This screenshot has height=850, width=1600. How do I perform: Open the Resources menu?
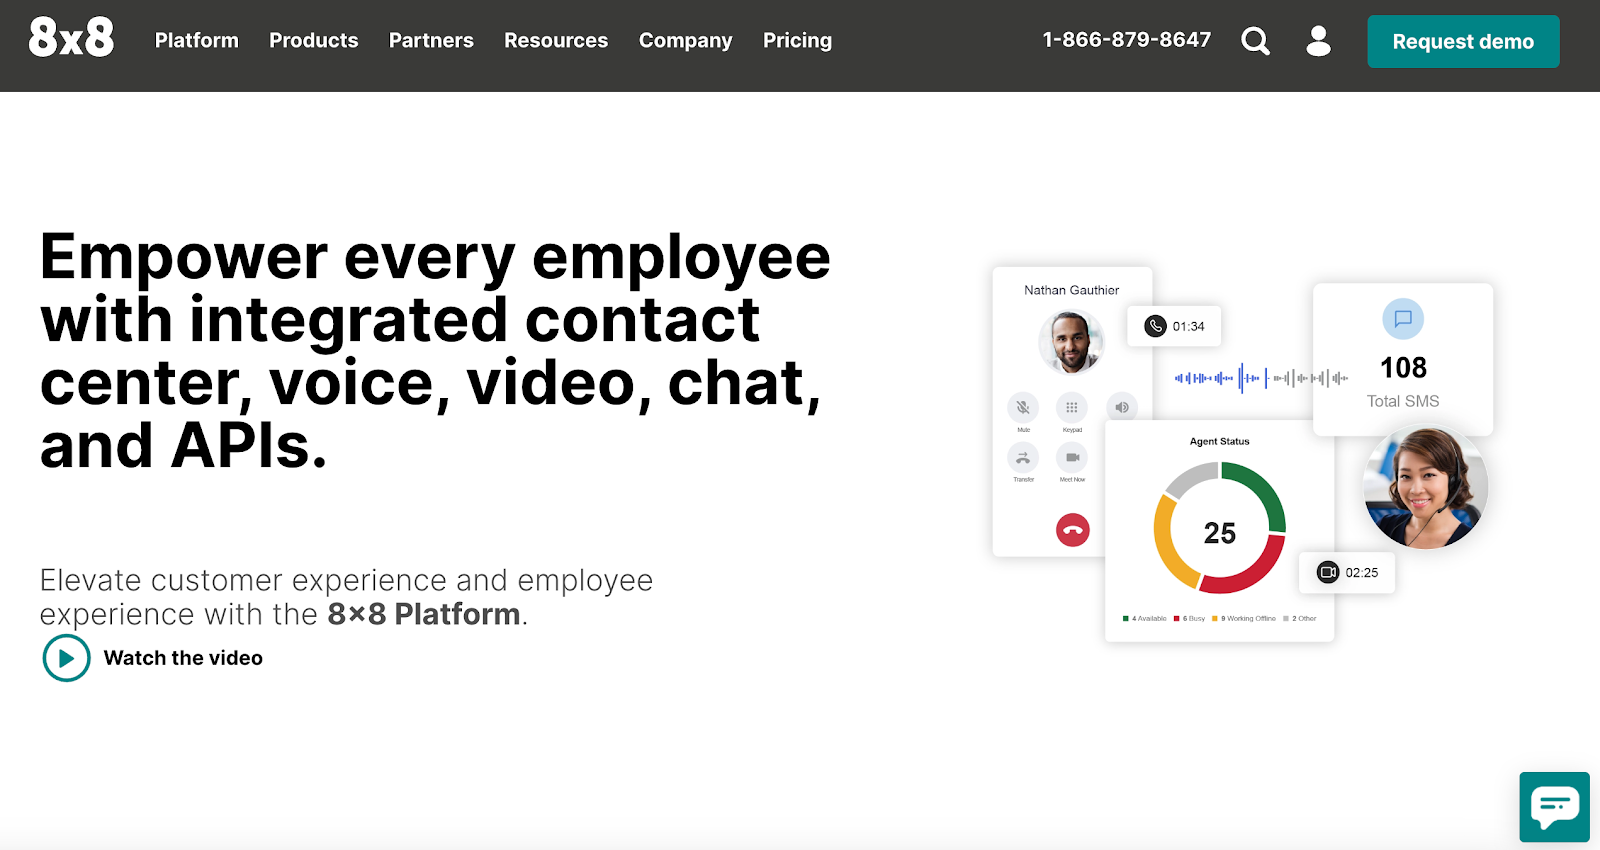(556, 40)
